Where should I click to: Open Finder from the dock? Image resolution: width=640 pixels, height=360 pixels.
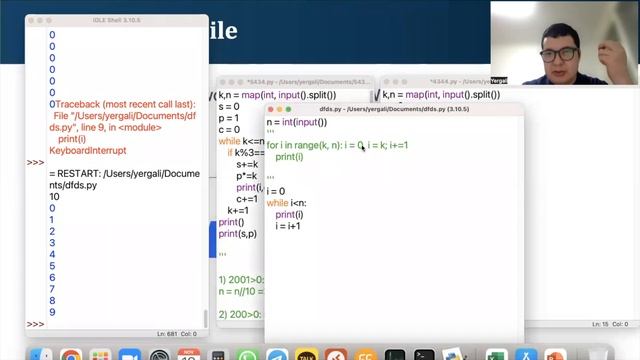(41, 355)
